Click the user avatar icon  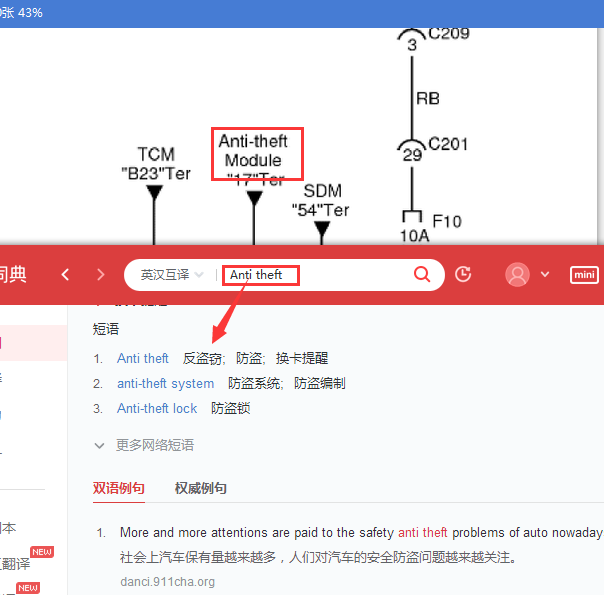(517, 275)
